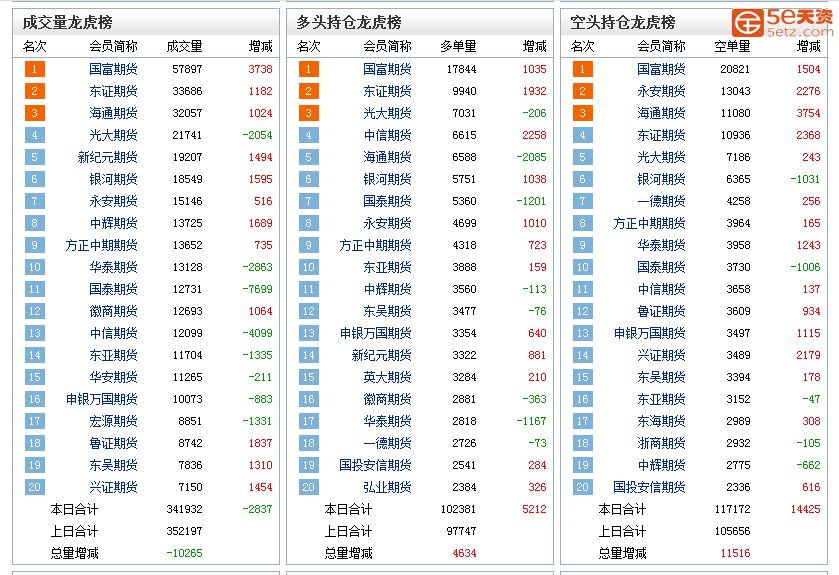
Task: Open 英大期货 in the 多头持仓龙虎榜 table
Action: click(x=387, y=377)
